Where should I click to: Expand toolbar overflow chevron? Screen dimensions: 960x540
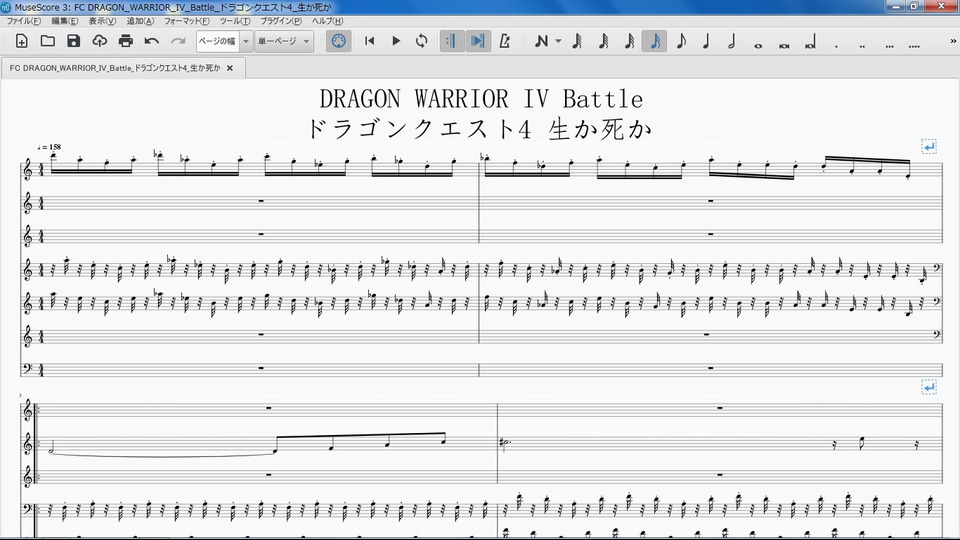(953, 41)
